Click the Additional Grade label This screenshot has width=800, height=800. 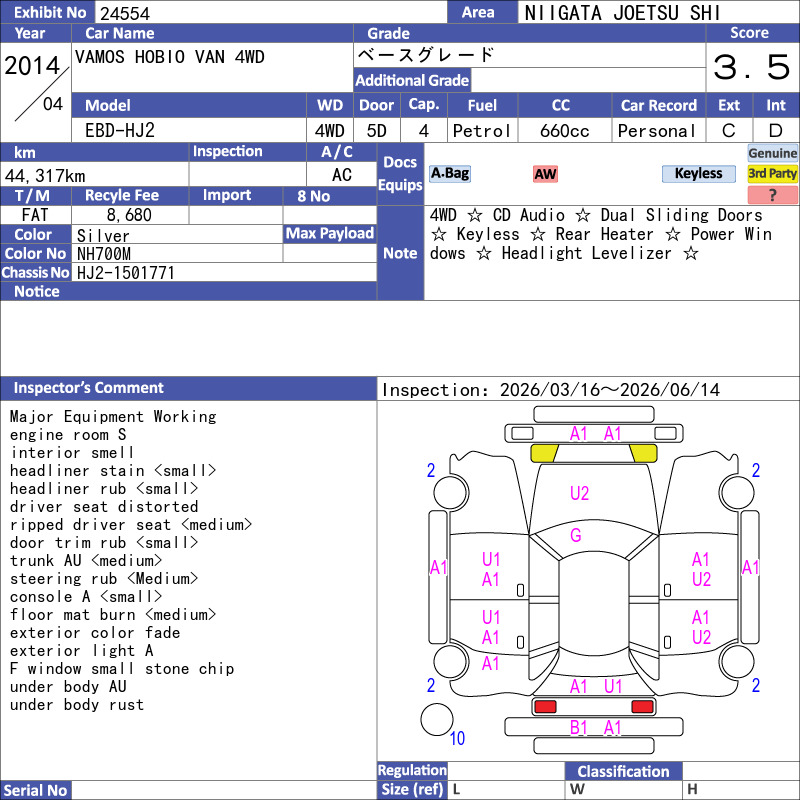click(x=412, y=80)
